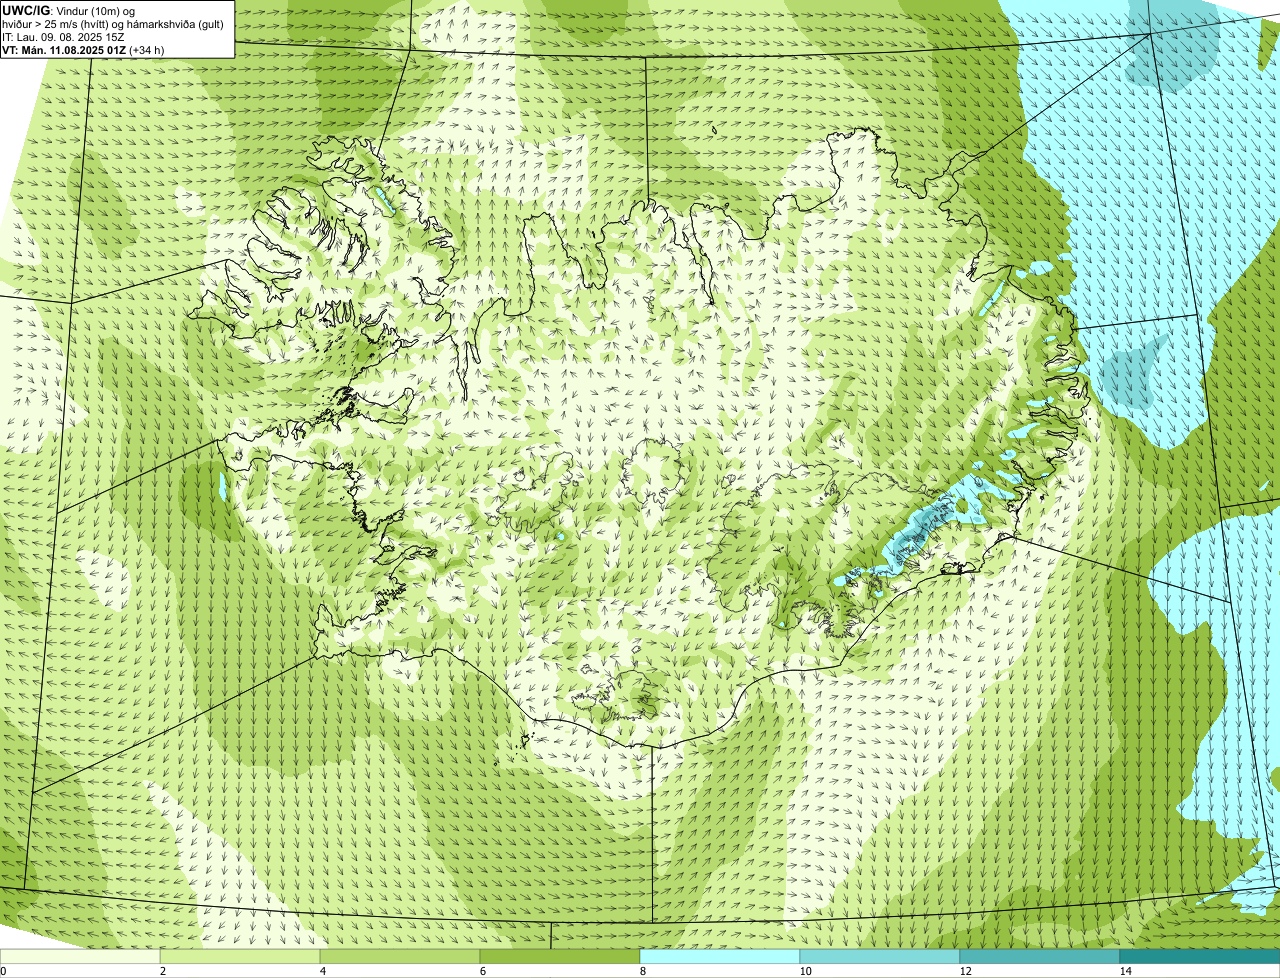The width and height of the screenshot is (1280, 978).
Task: Click the teal 12–14 m/s legend swatch
Action: [x=1040, y=957]
